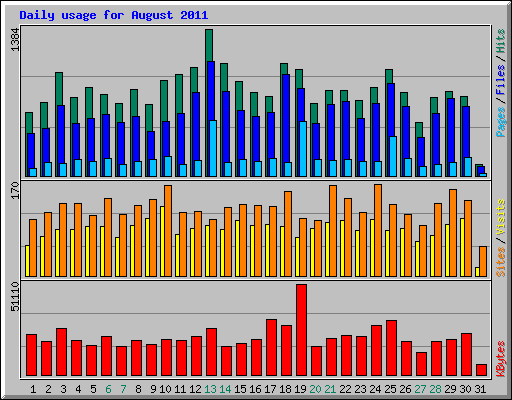Click the yellow Sites bar for day 10
Screen dimensions: 512x400
coord(162,241)
